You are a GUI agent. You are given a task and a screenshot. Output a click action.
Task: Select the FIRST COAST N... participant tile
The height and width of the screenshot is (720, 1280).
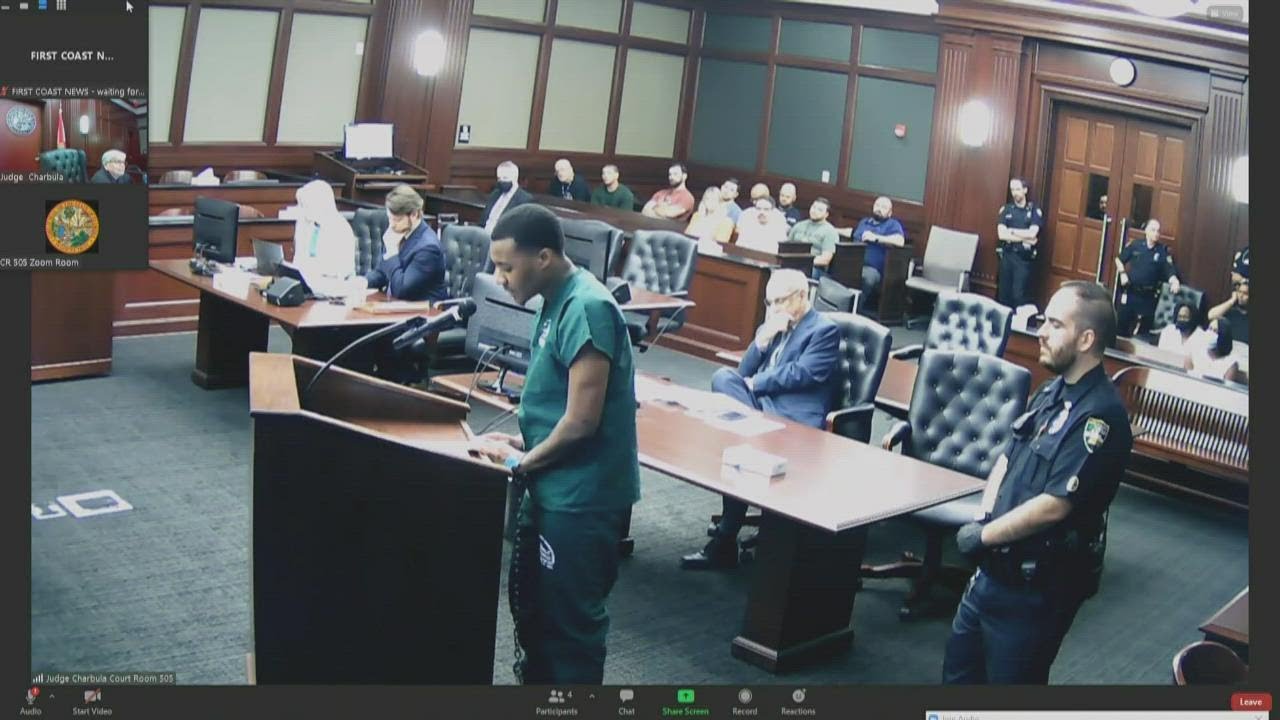coord(74,56)
